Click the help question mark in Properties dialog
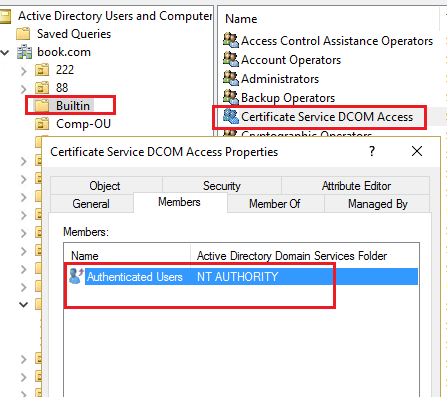This screenshot has width=447, height=397. (x=372, y=151)
